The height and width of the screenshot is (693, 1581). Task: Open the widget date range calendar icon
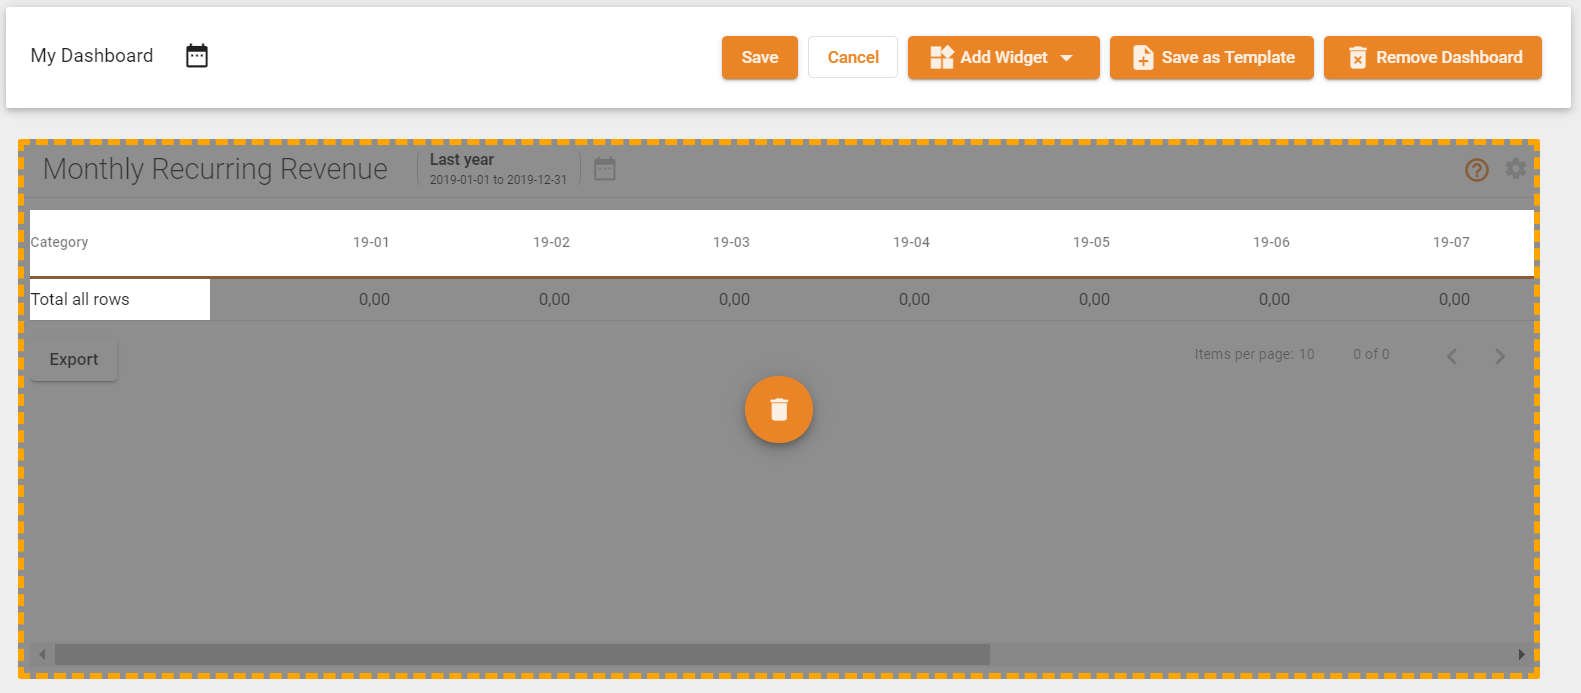[605, 169]
